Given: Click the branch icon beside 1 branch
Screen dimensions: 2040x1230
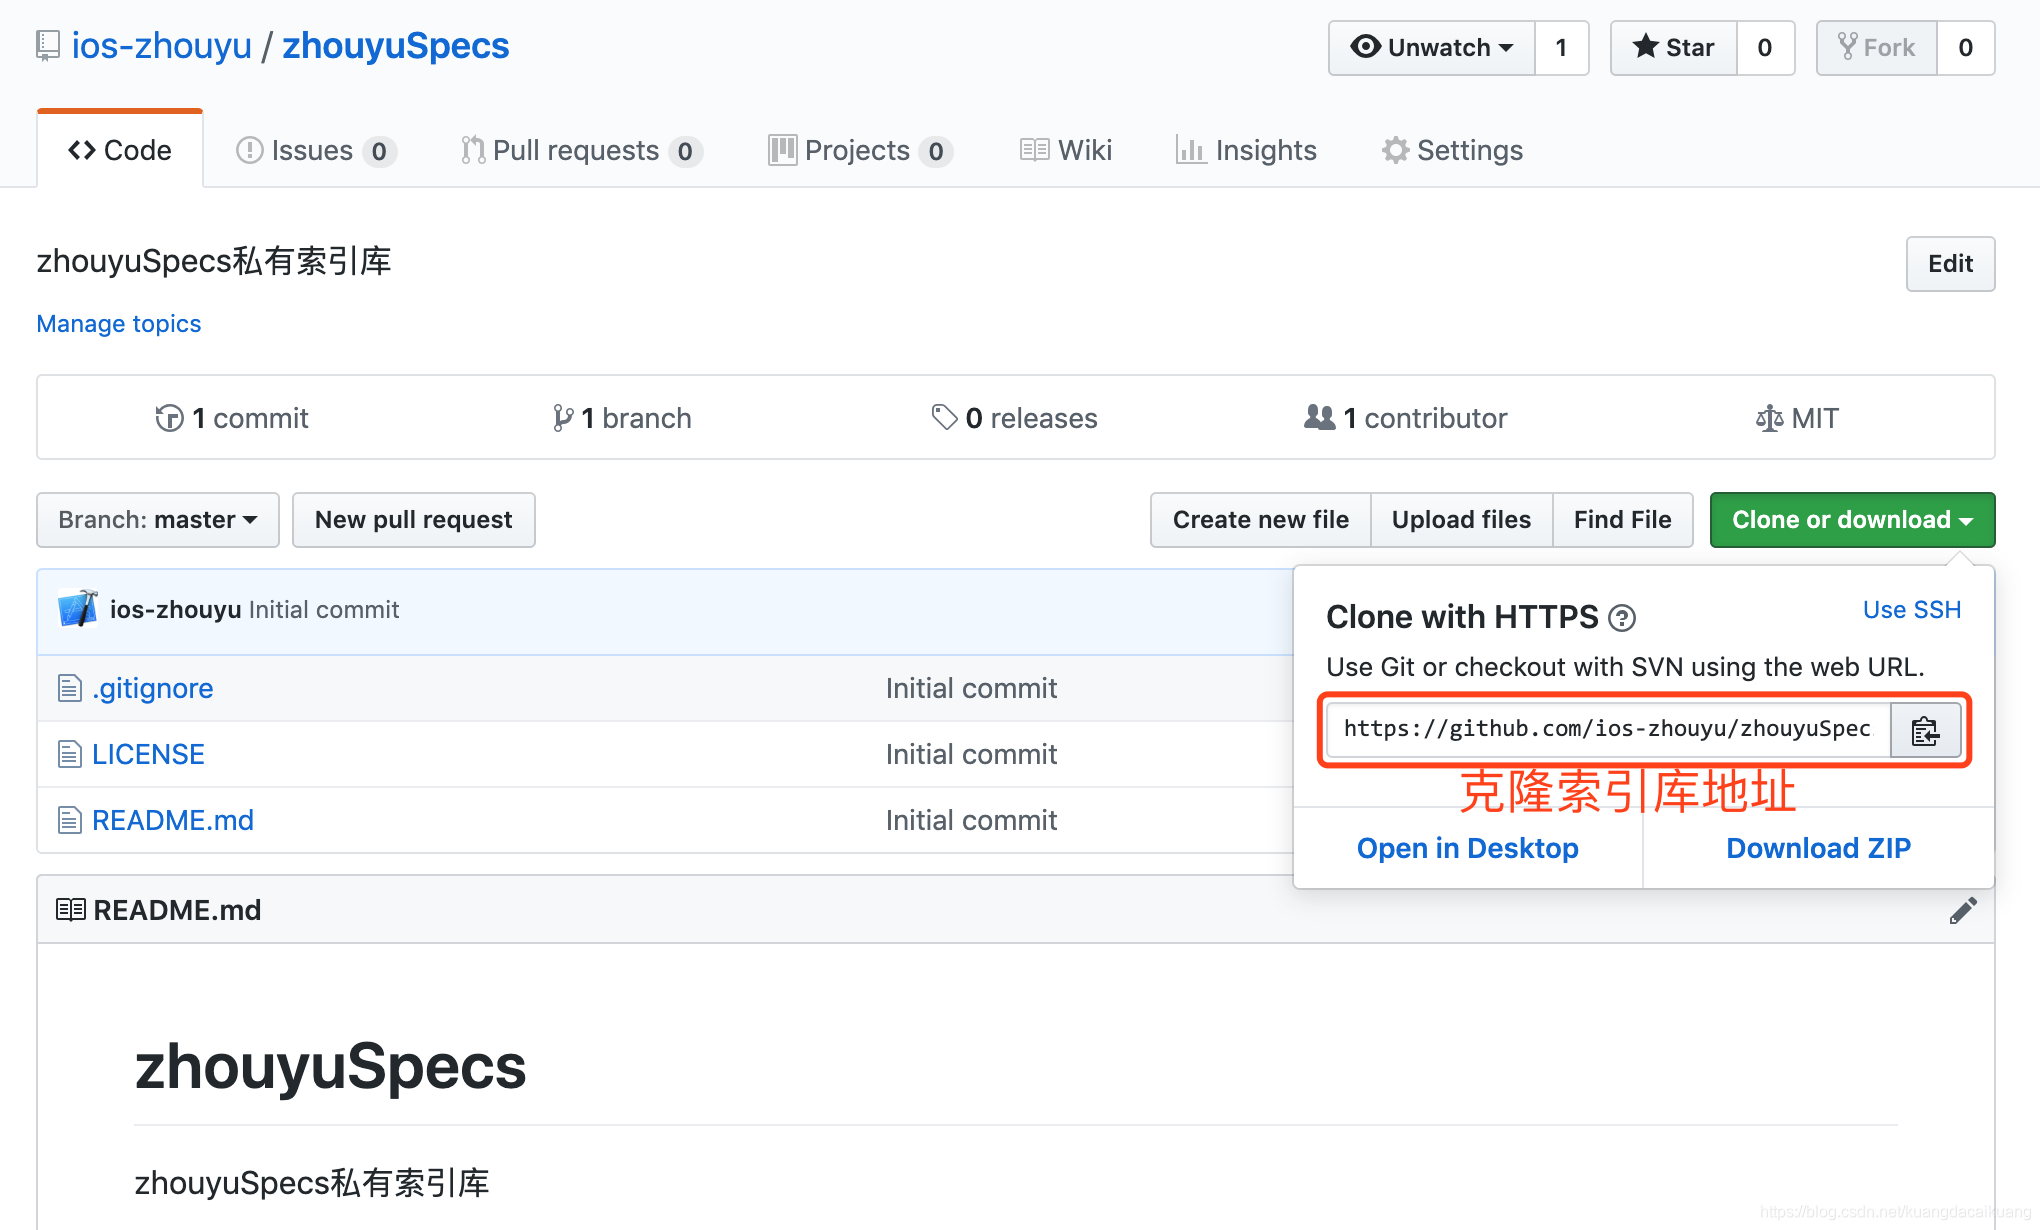Looking at the screenshot, I should click(563, 418).
